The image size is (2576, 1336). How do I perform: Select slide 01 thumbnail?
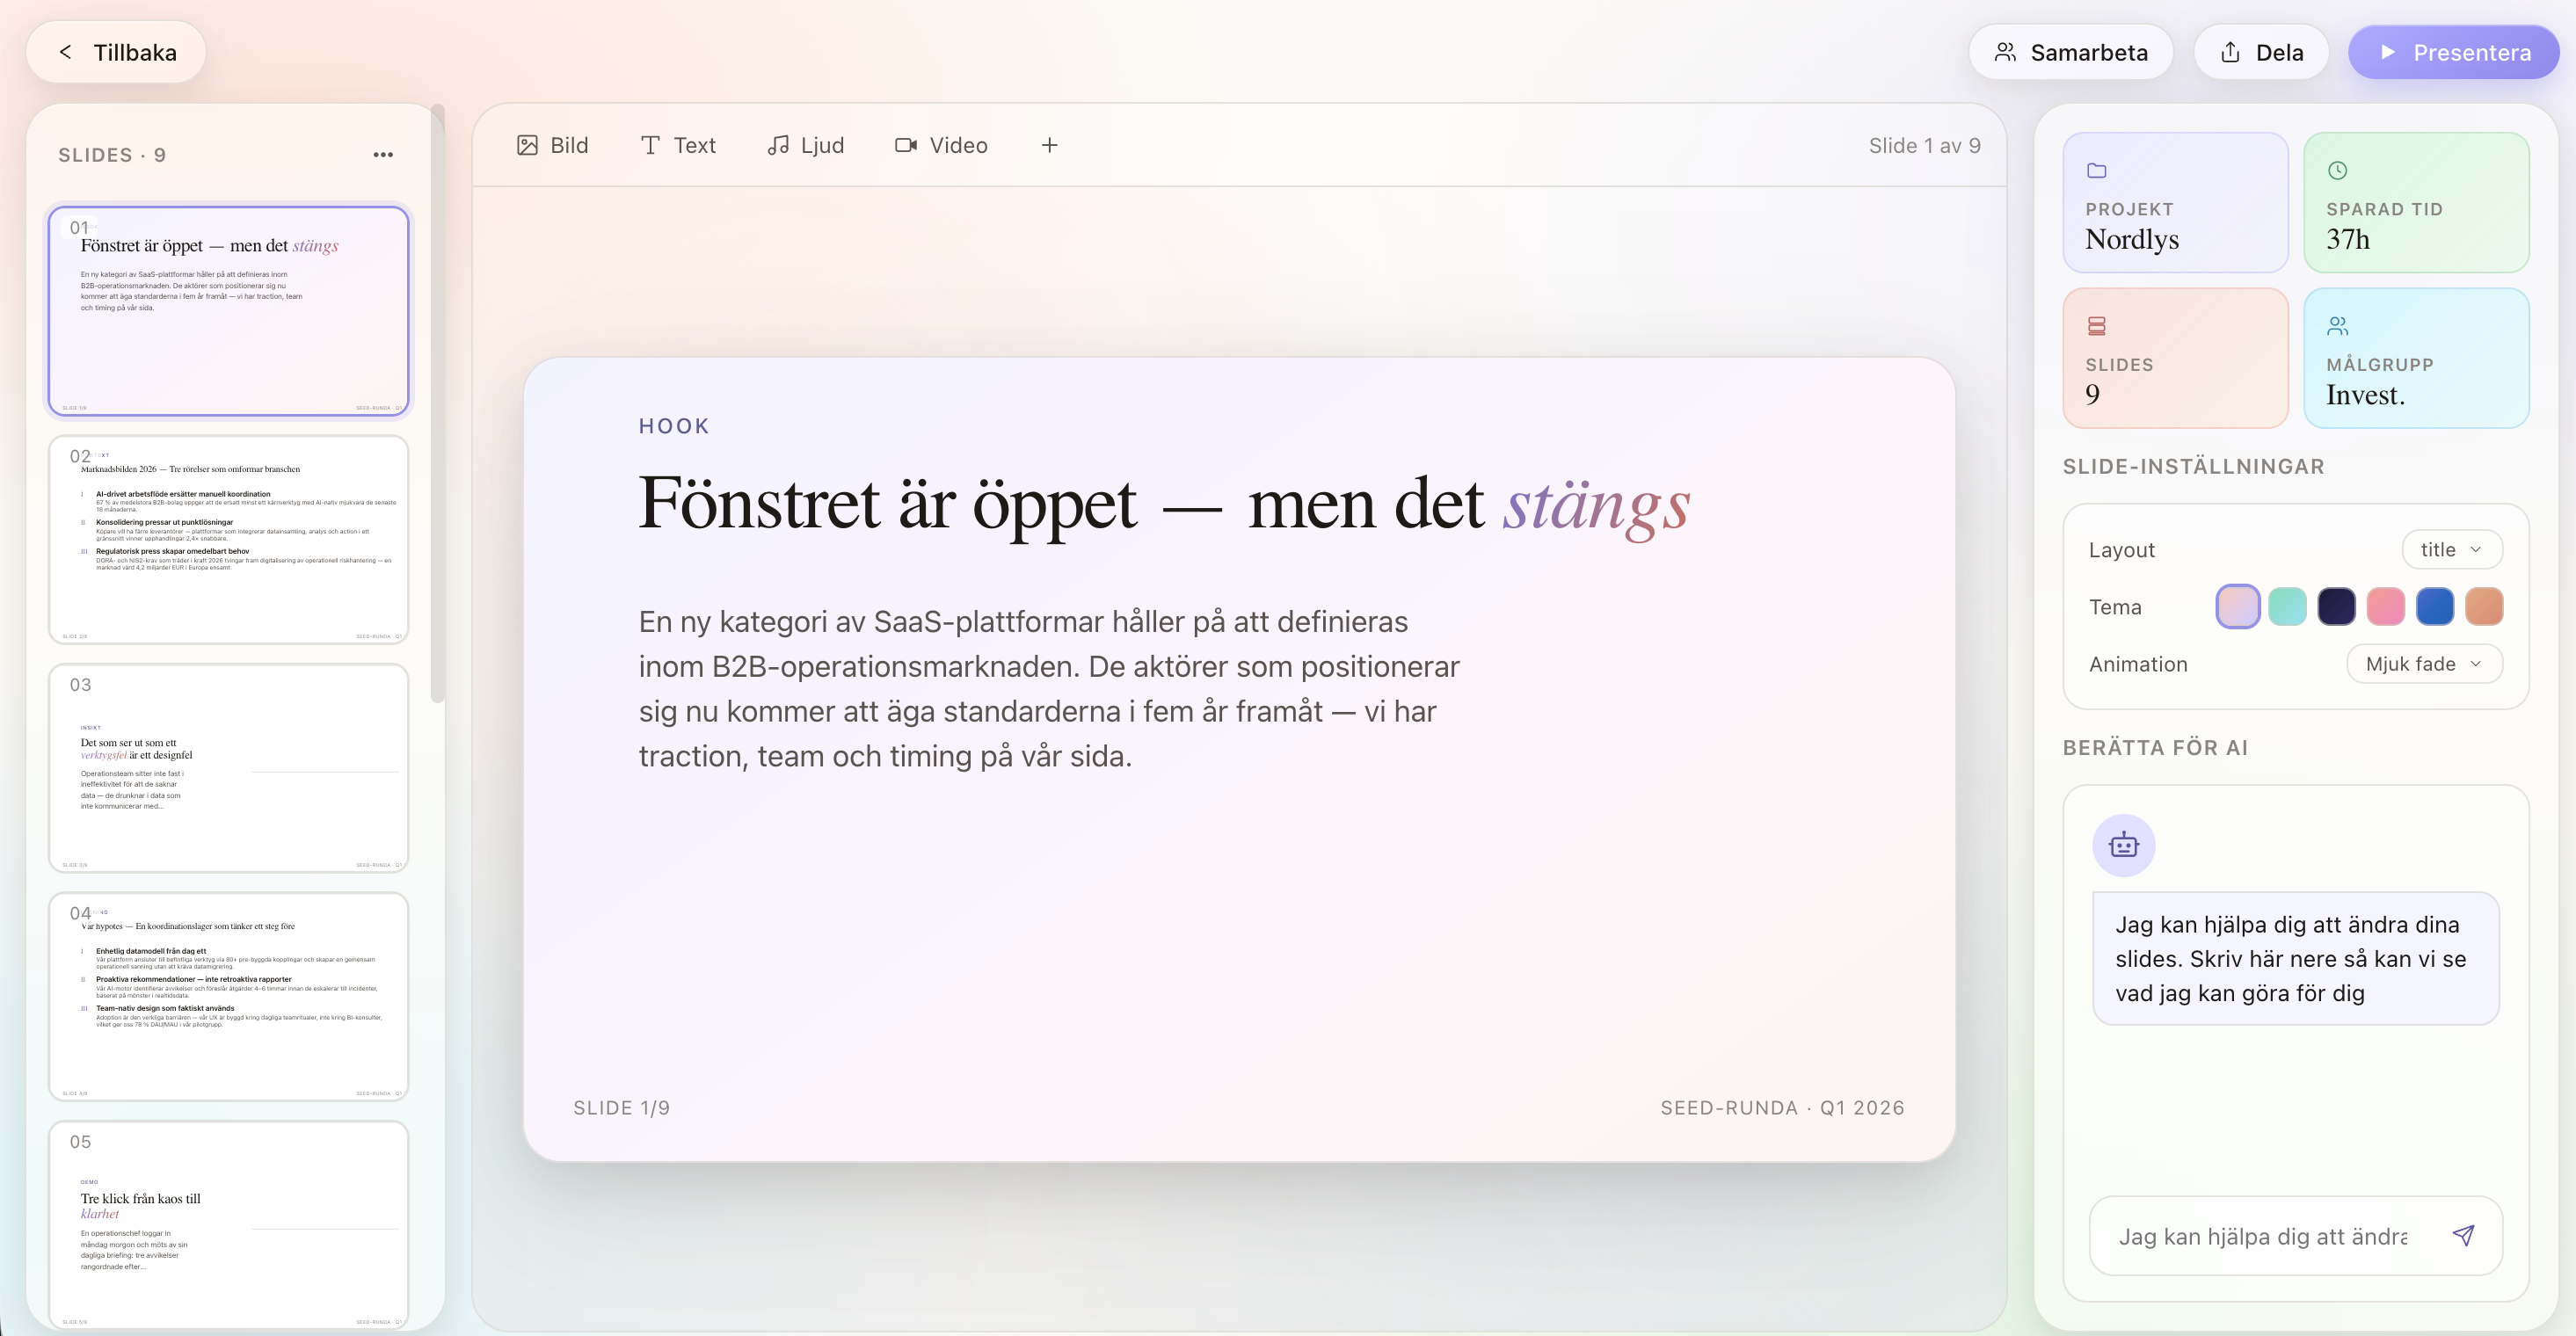229,311
